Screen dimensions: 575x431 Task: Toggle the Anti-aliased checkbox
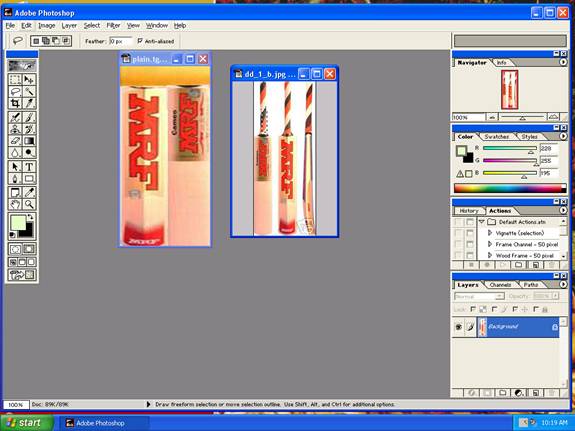(x=140, y=41)
